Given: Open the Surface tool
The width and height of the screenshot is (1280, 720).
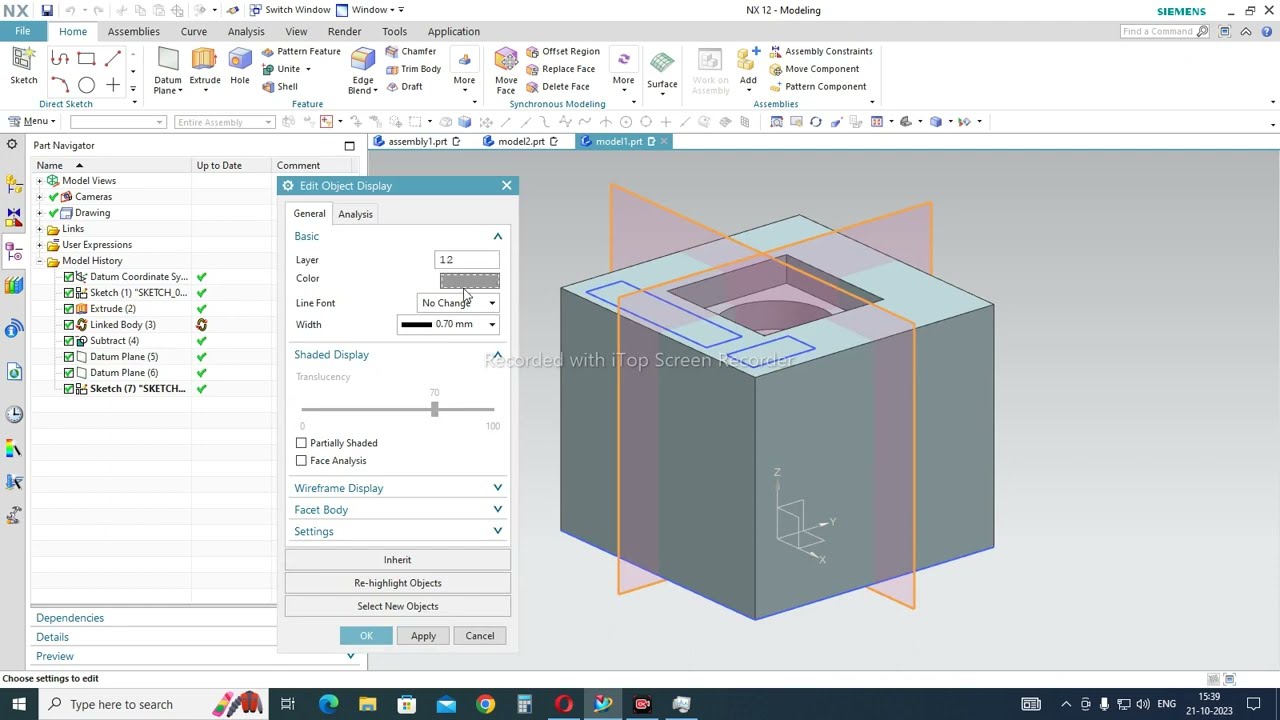Looking at the screenshot, I should tap(662, 68).
